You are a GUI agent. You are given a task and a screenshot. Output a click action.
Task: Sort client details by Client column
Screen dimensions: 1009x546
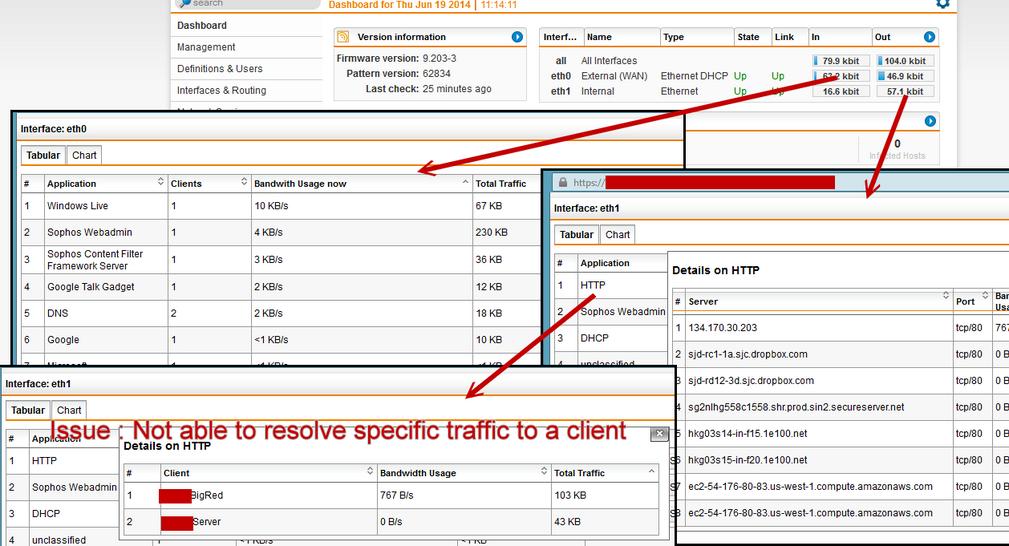(x=268, y=473)
